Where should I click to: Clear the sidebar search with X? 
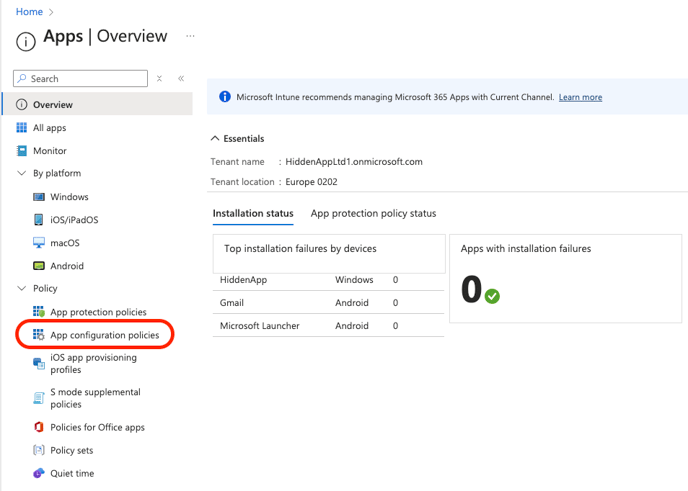[x=159, y=79]
